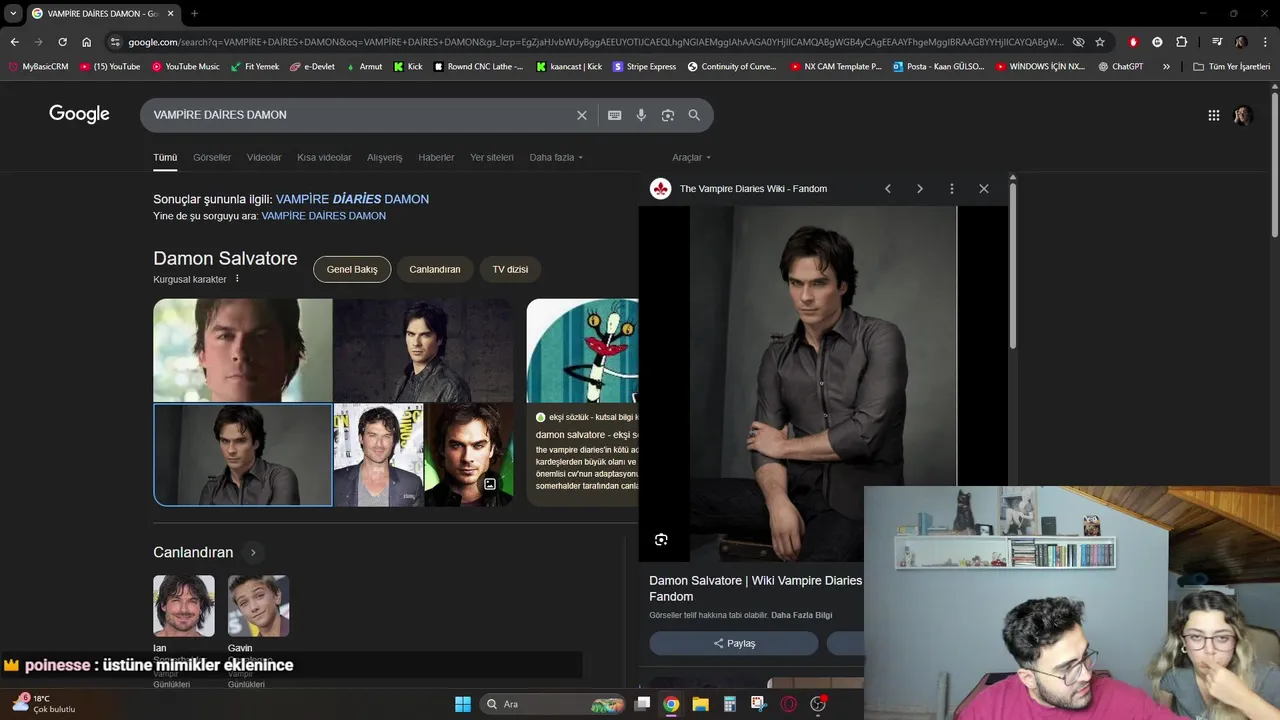Open Damon Salvatore Wiki Fandom title link
Image resolution: width=1280 pixels, height=720 pixels.
tap(755, 588)
